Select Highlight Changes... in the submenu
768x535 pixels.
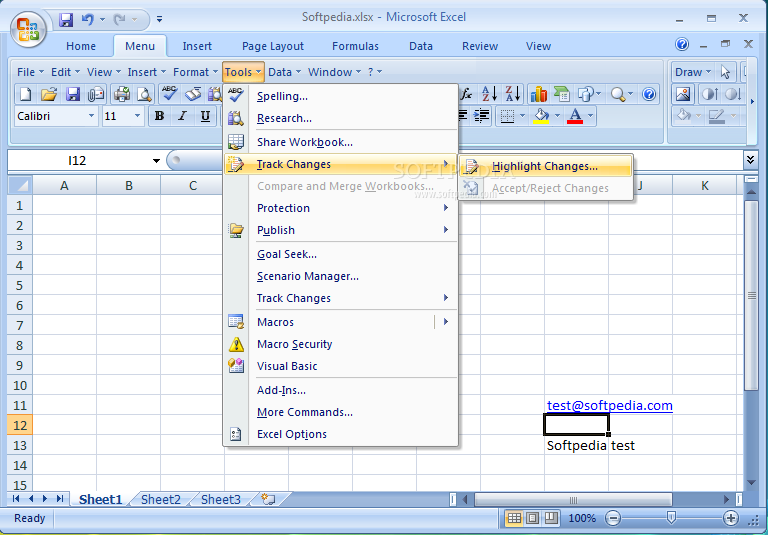pos(545,166)
